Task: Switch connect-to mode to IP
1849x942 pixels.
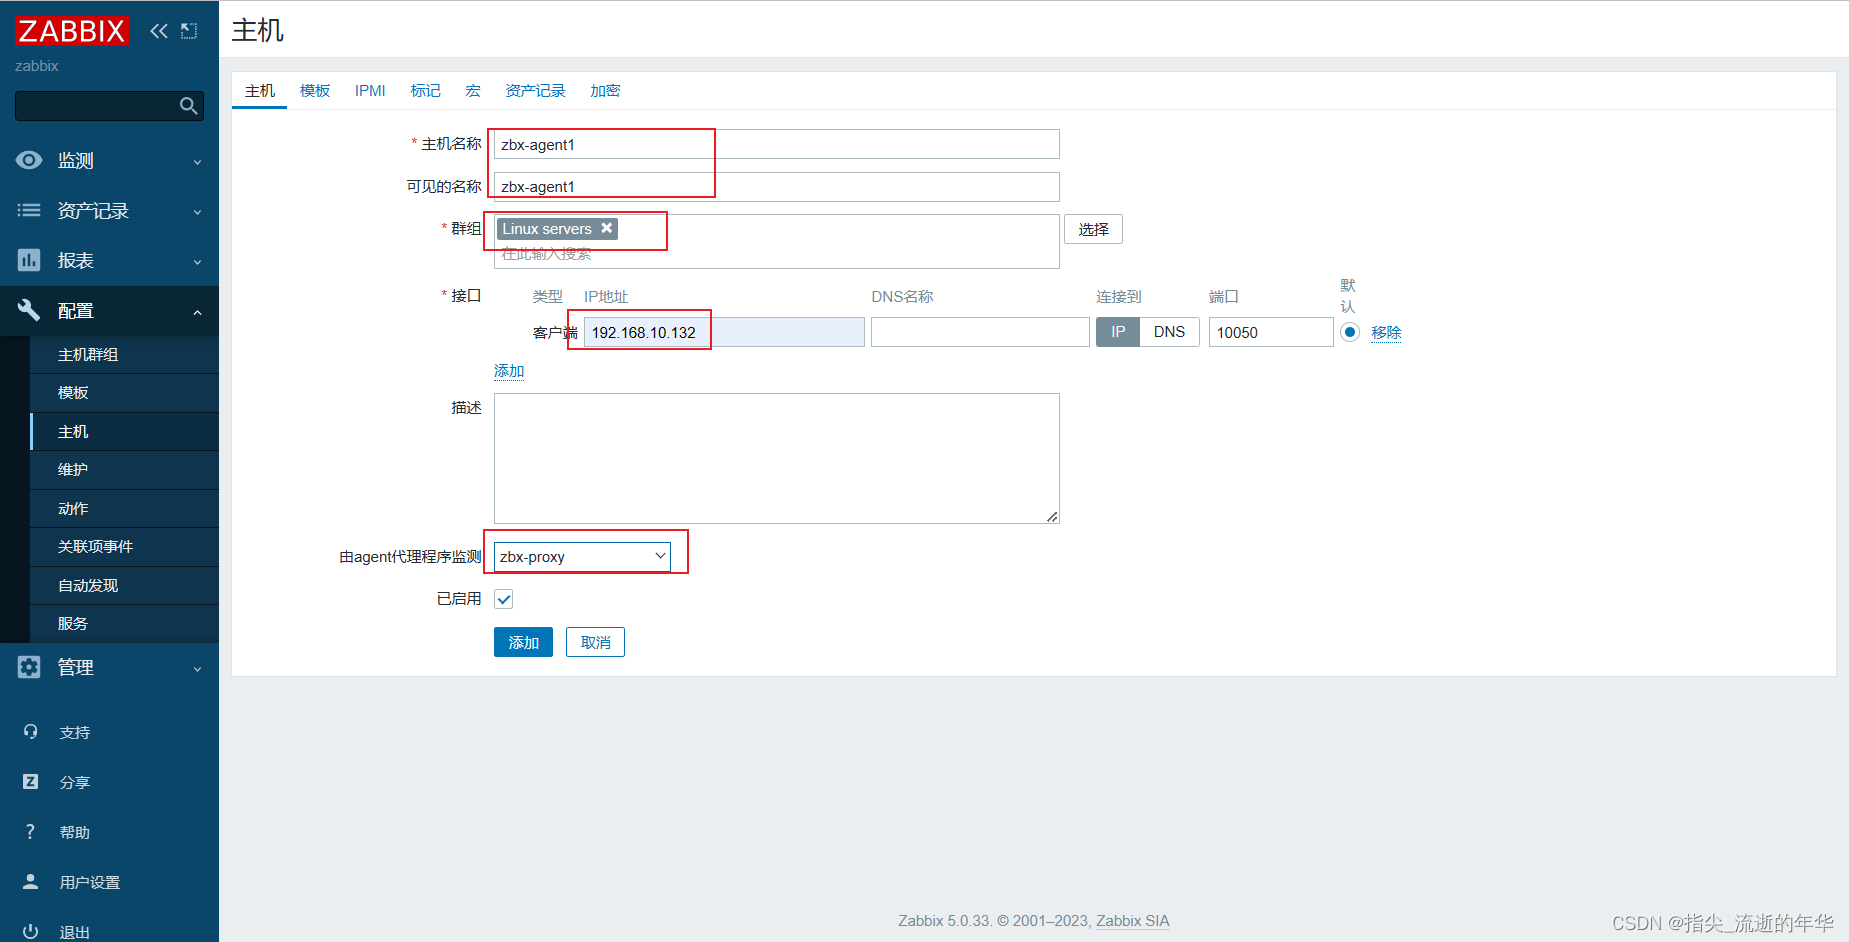Action: click(1118, 332)
